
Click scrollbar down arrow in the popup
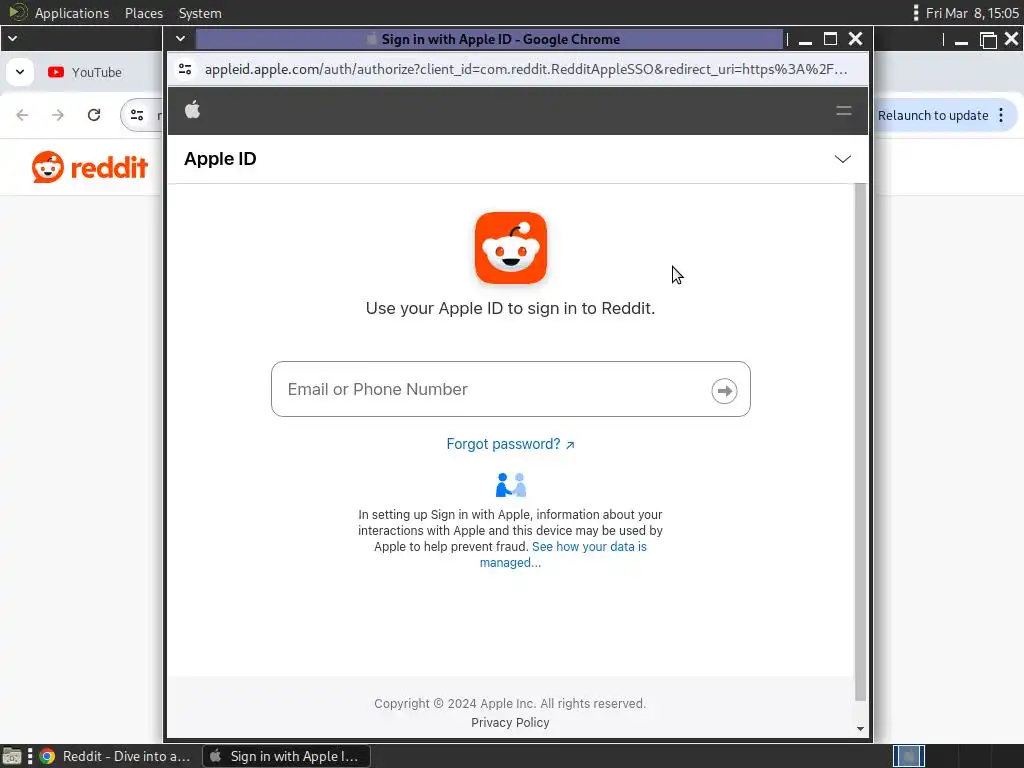click(x=860, y=729)
